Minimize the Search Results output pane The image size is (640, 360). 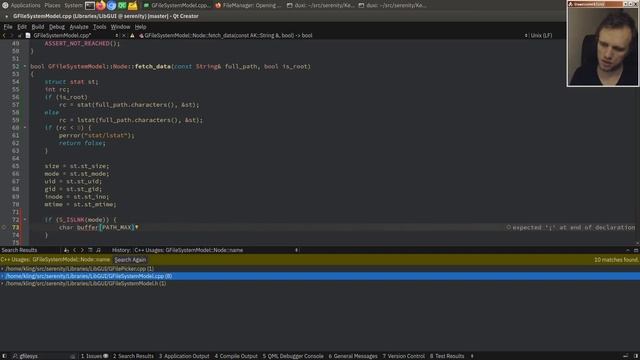pyautogui.click(x=636, y=250)
